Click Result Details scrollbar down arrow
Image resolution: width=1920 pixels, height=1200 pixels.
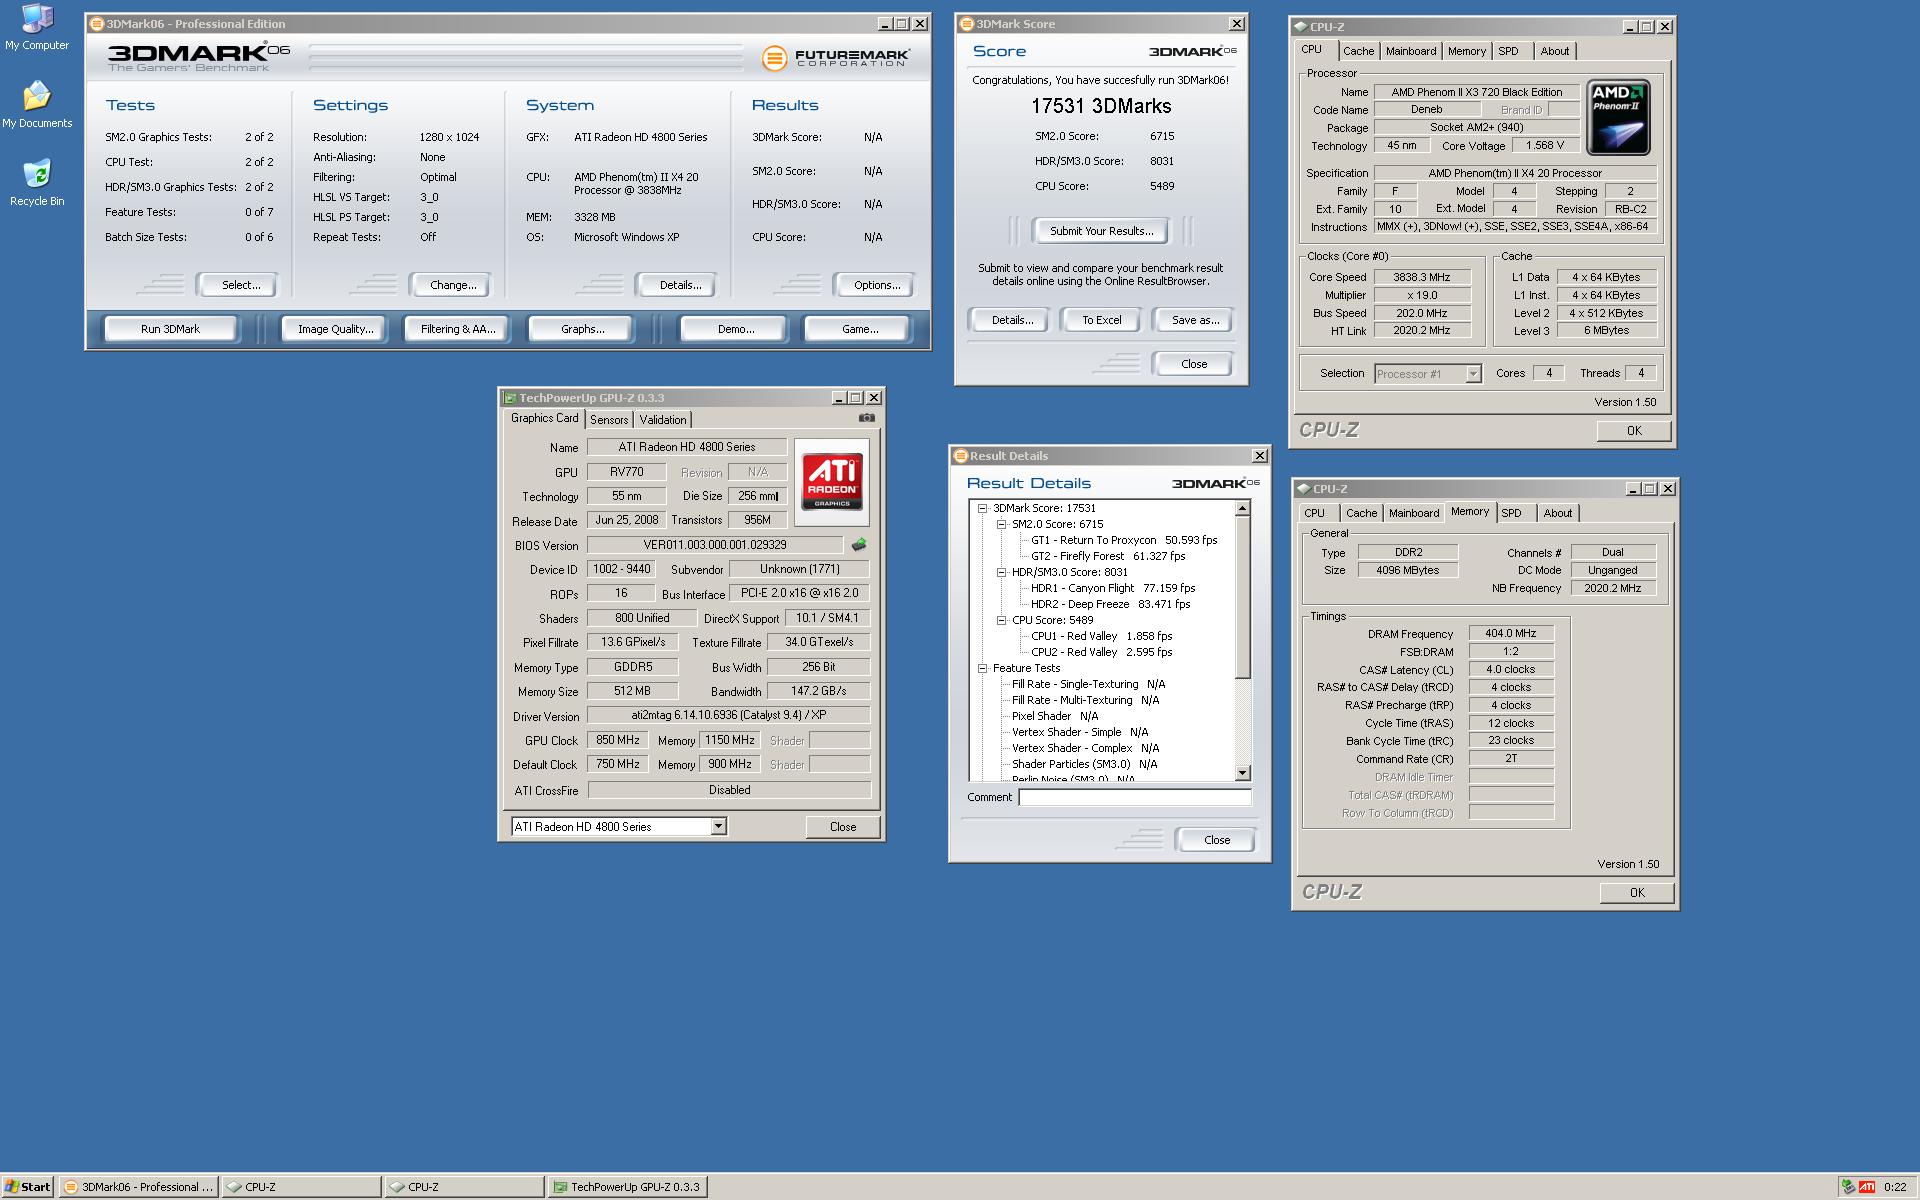pyautogui.click(x=1243, y=773)
